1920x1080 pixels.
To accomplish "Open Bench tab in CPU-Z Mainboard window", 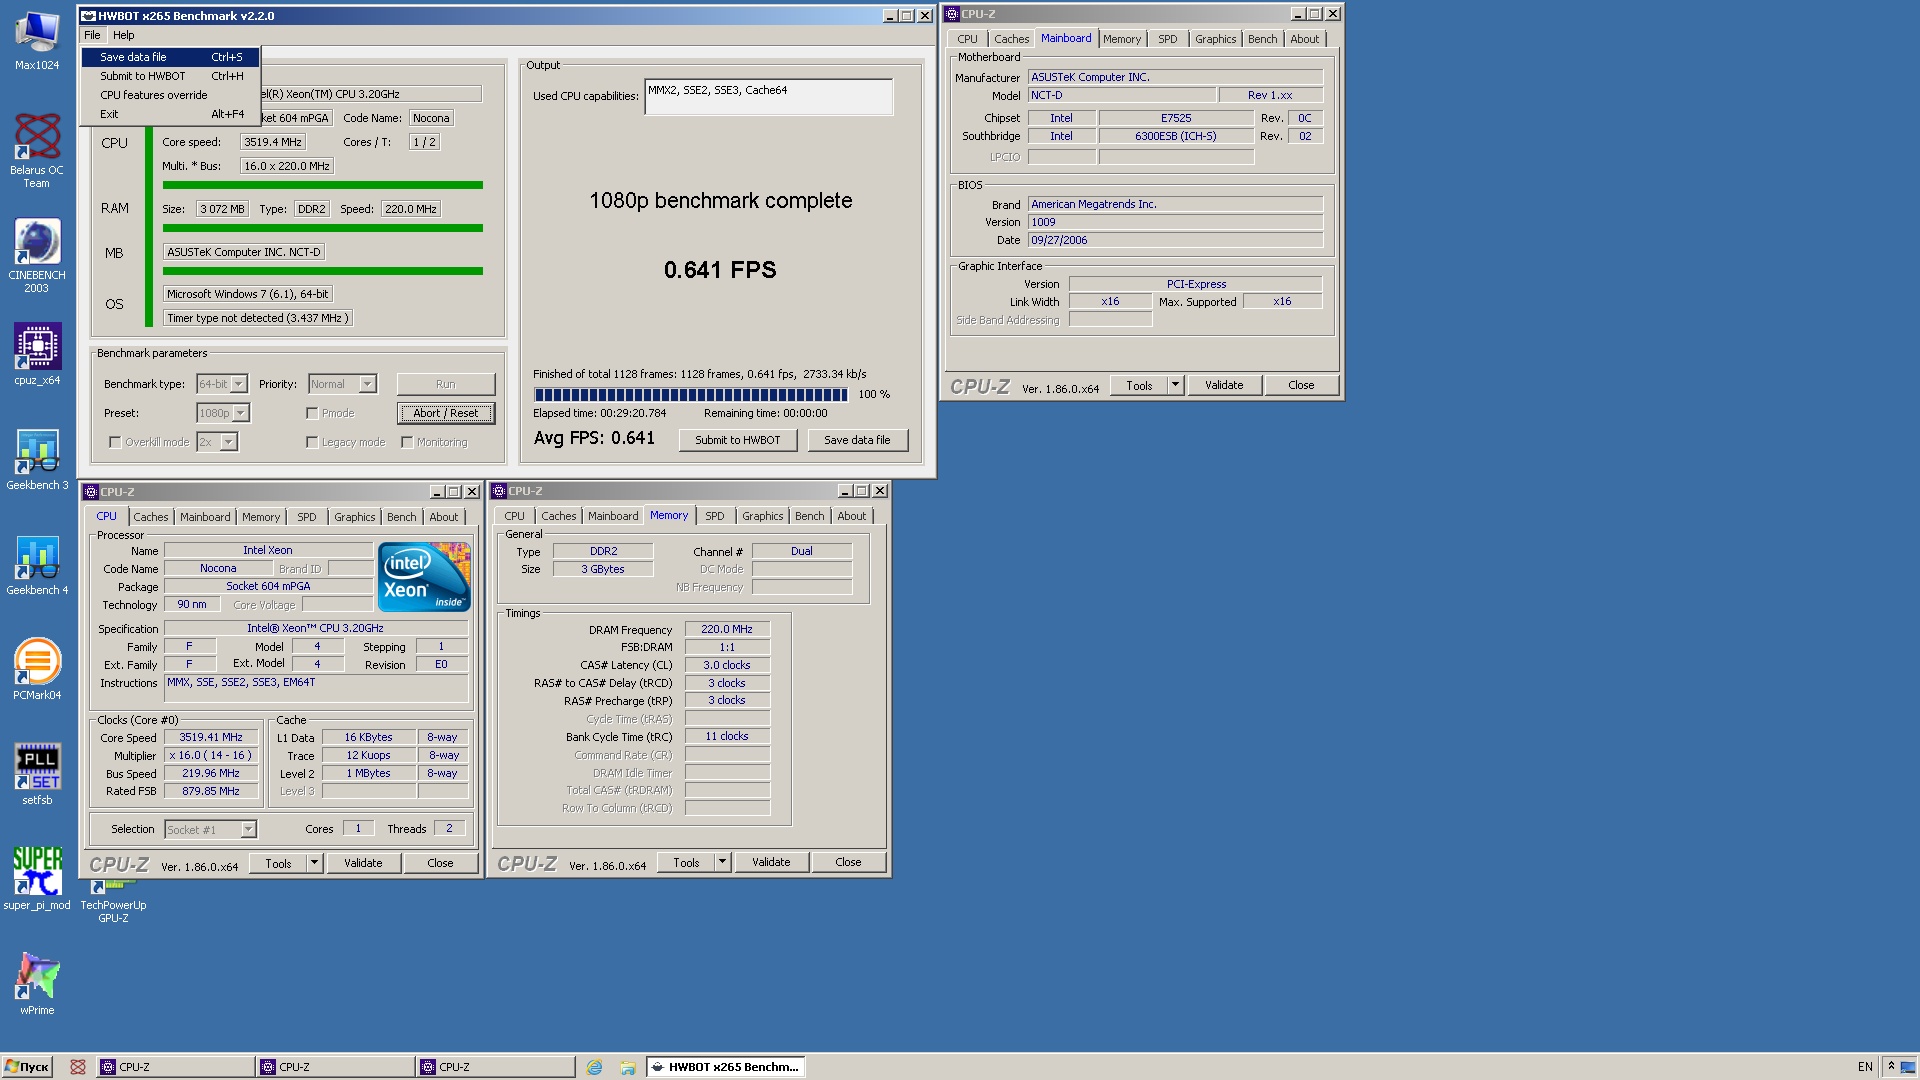I will (x=1262, y=39).
